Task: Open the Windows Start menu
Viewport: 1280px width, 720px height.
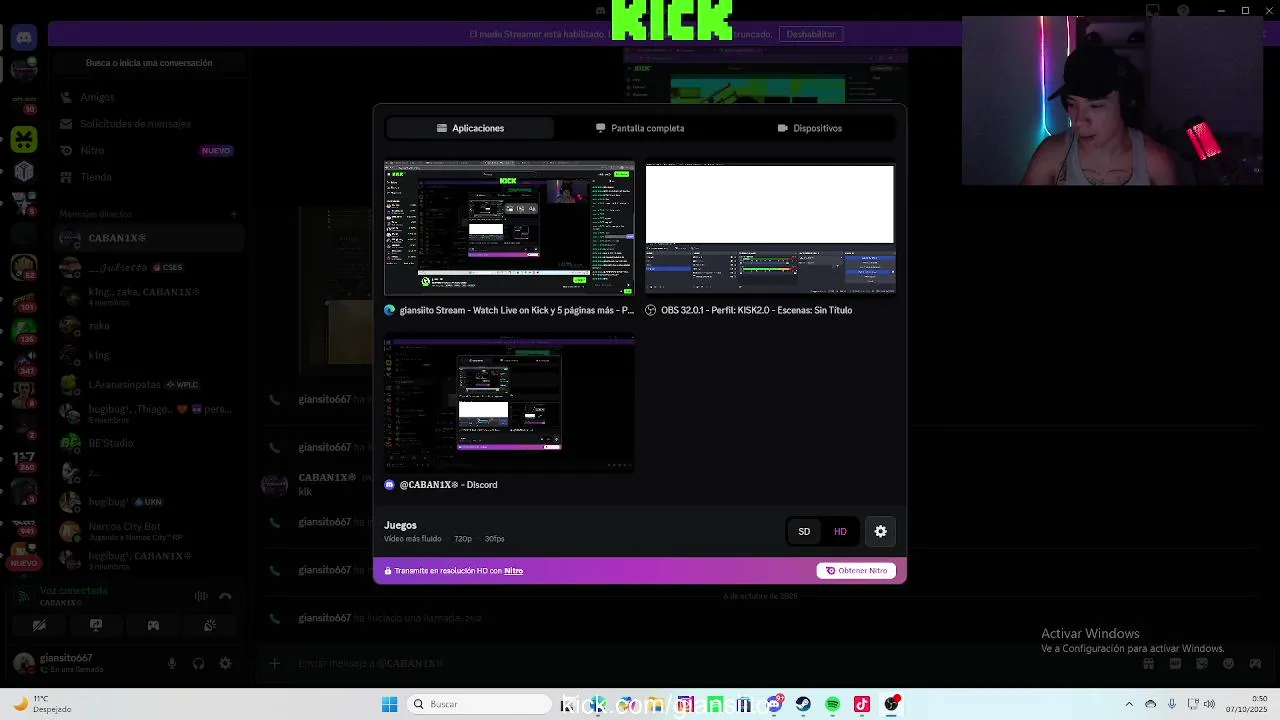Action: pos(390,704)
